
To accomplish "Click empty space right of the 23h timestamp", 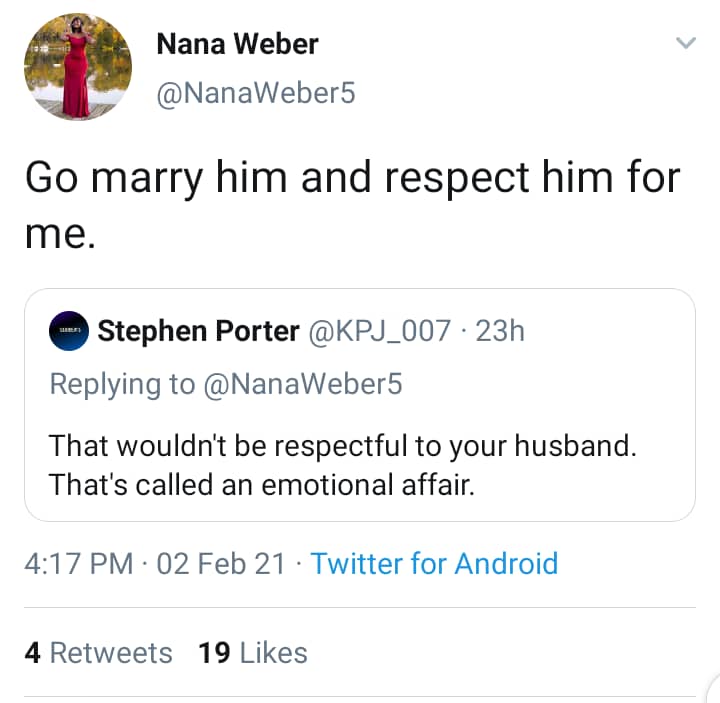I will click(610, 332).
